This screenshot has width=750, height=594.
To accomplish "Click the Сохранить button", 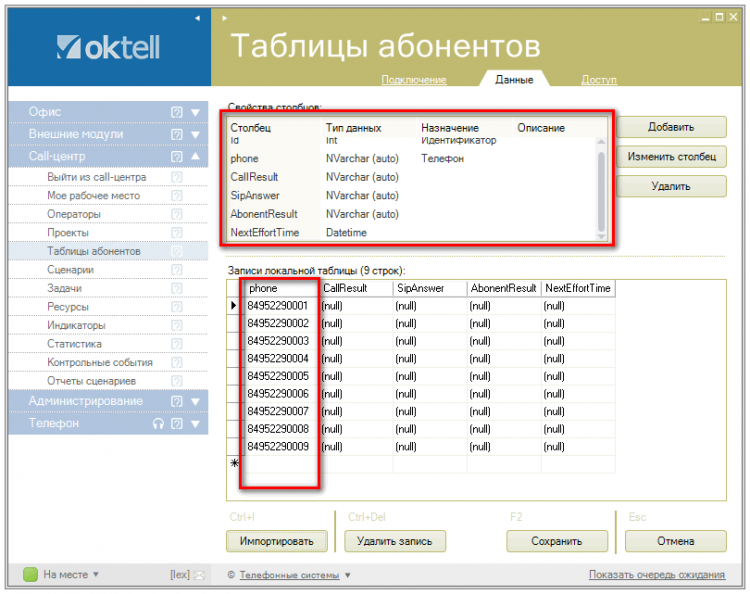I will 556,541.
